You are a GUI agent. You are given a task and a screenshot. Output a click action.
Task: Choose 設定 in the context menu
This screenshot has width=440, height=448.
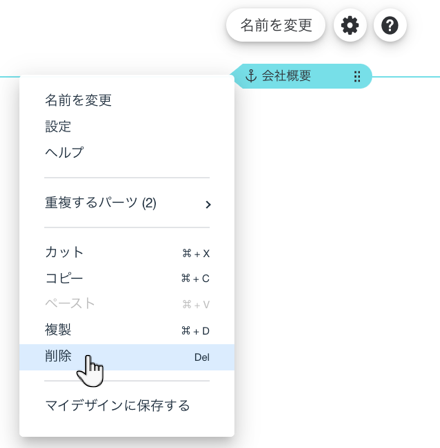[127, 126]
